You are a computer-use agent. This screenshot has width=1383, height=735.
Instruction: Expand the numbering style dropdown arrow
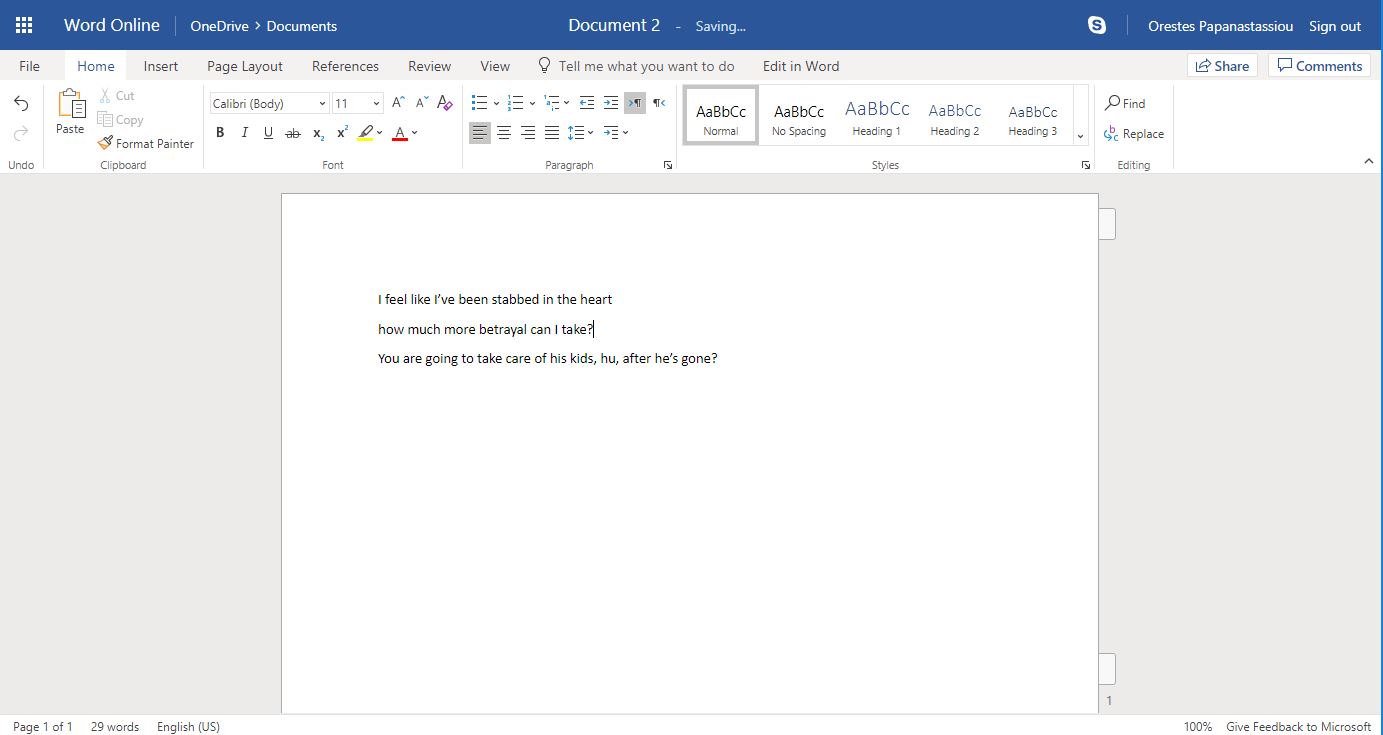(532, 103)
